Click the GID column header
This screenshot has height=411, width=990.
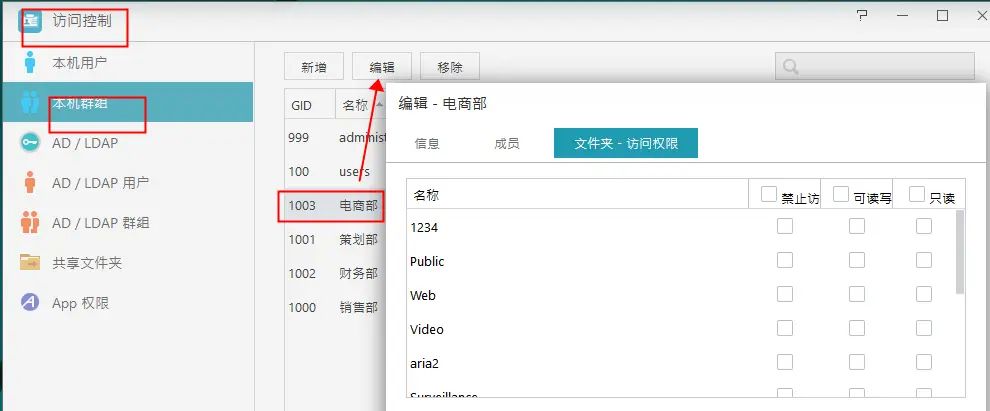point(310,105)
